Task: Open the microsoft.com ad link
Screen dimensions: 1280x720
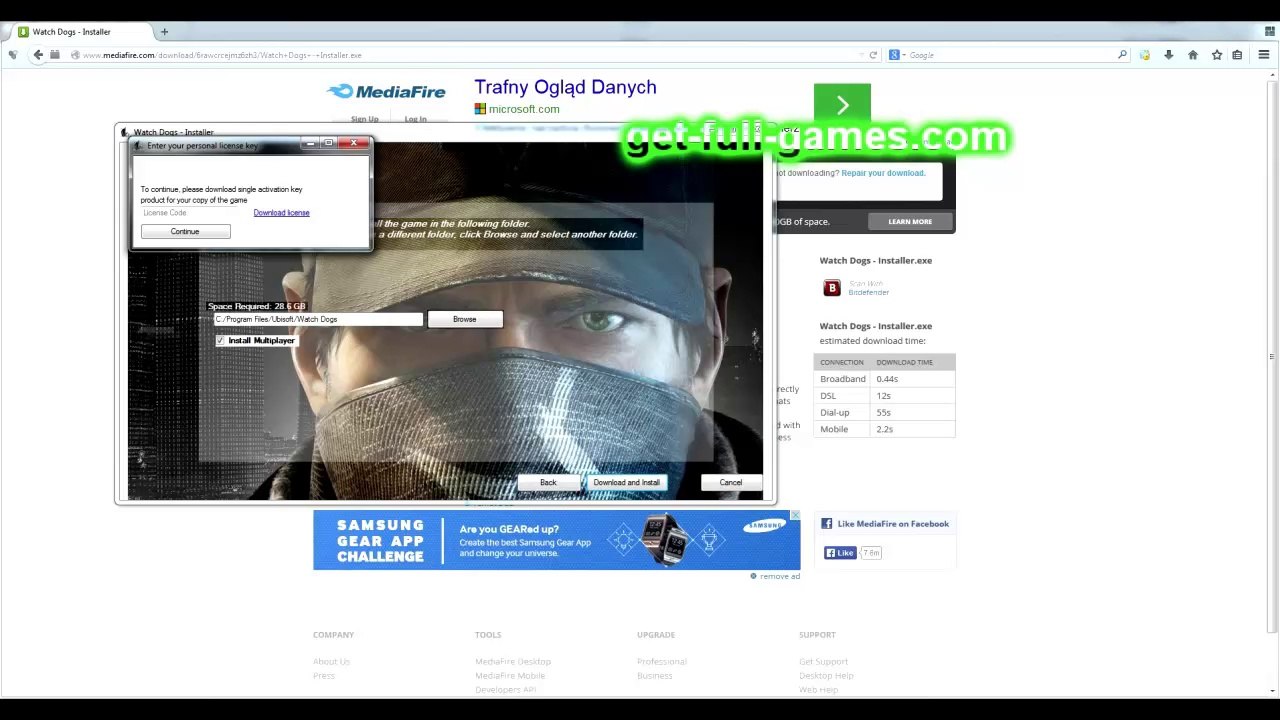Action: (524, 109)
